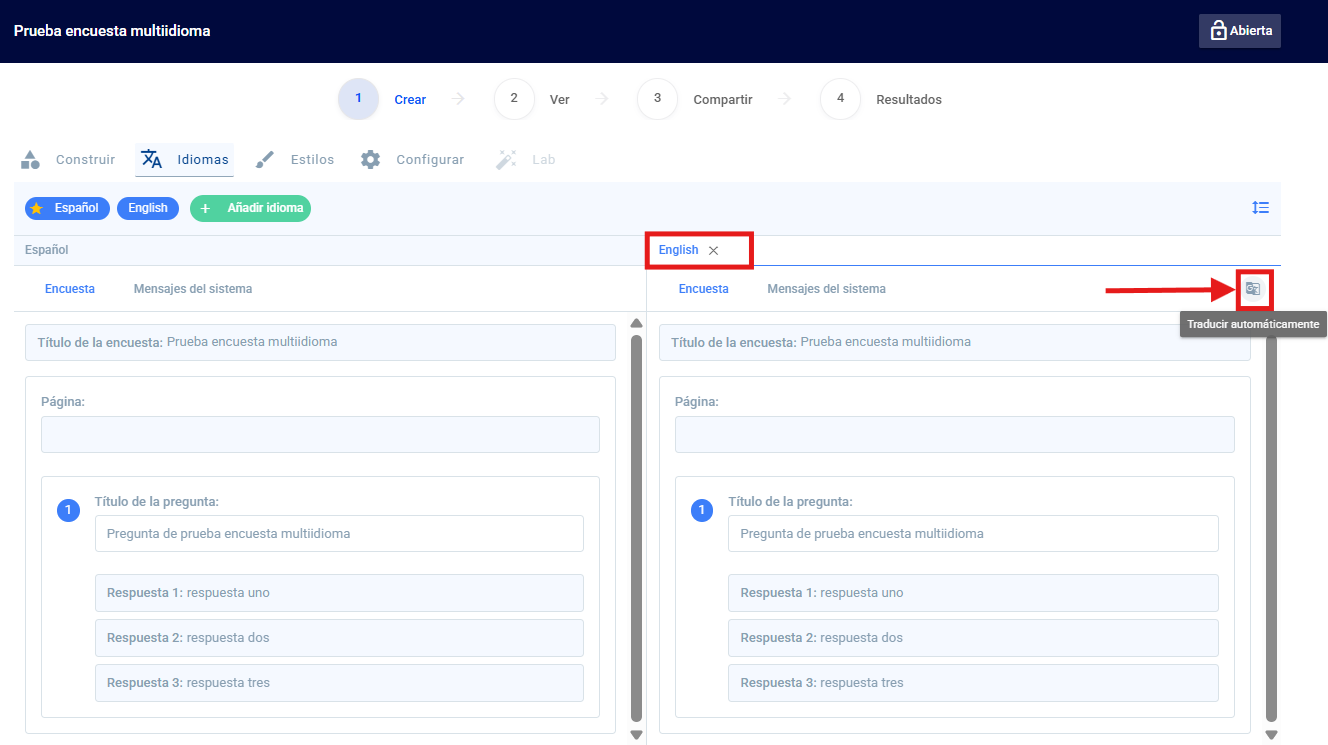
Task: Open step 4 Resultados
Action: point(881,99)
